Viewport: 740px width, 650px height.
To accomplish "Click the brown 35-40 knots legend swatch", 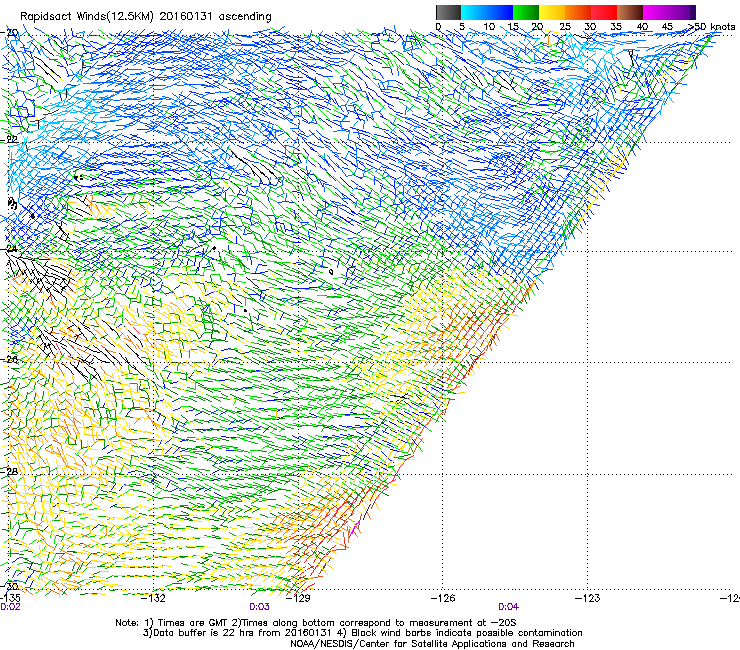I will (x=630, y=12).
